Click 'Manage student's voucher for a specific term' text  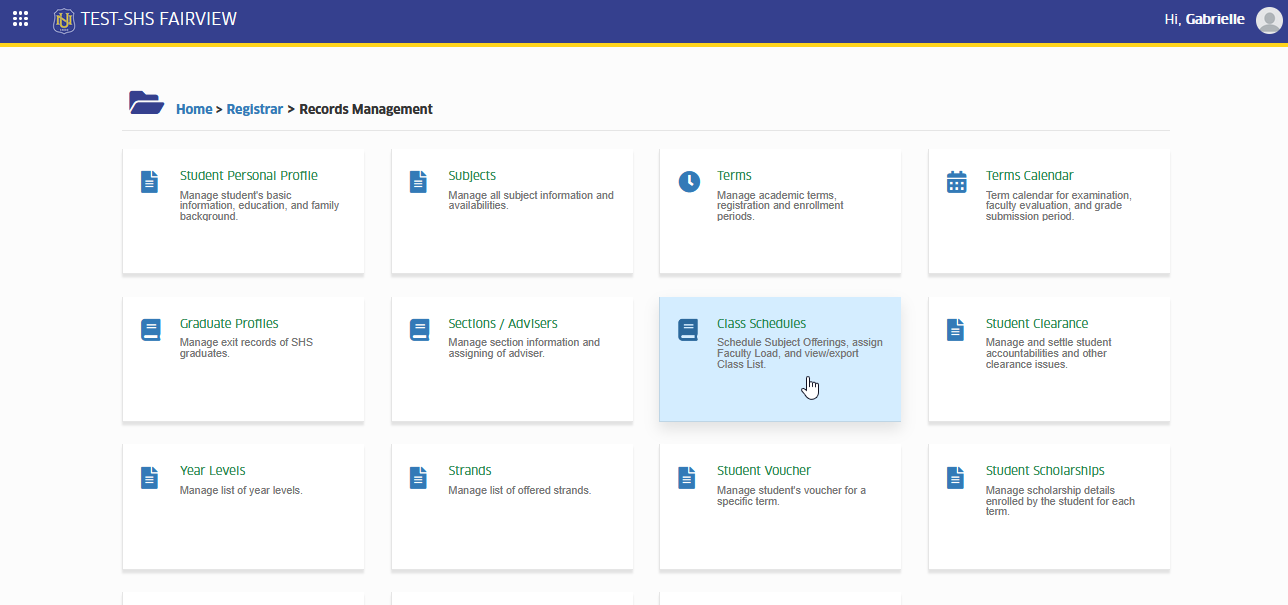pos(792,496)
